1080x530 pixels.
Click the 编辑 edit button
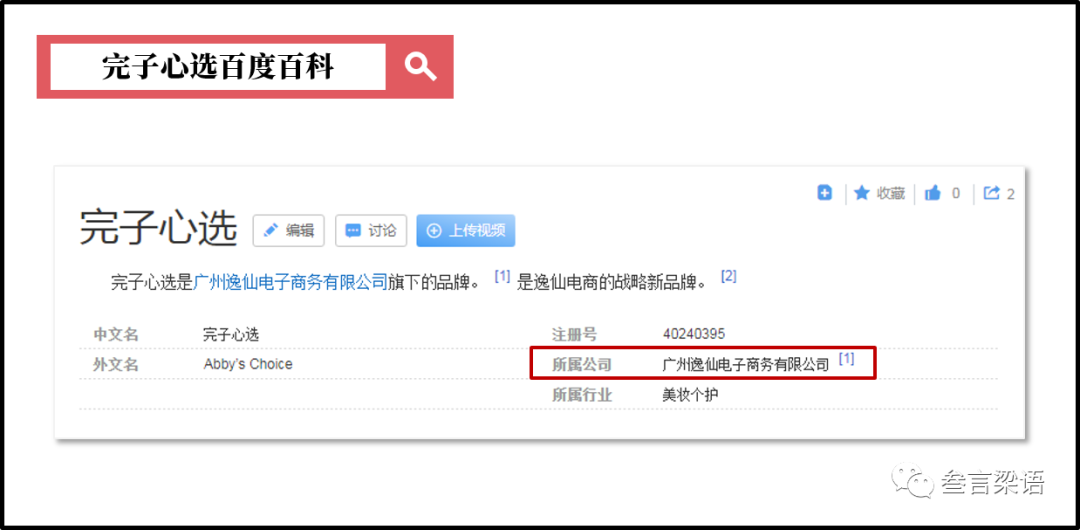288,230
